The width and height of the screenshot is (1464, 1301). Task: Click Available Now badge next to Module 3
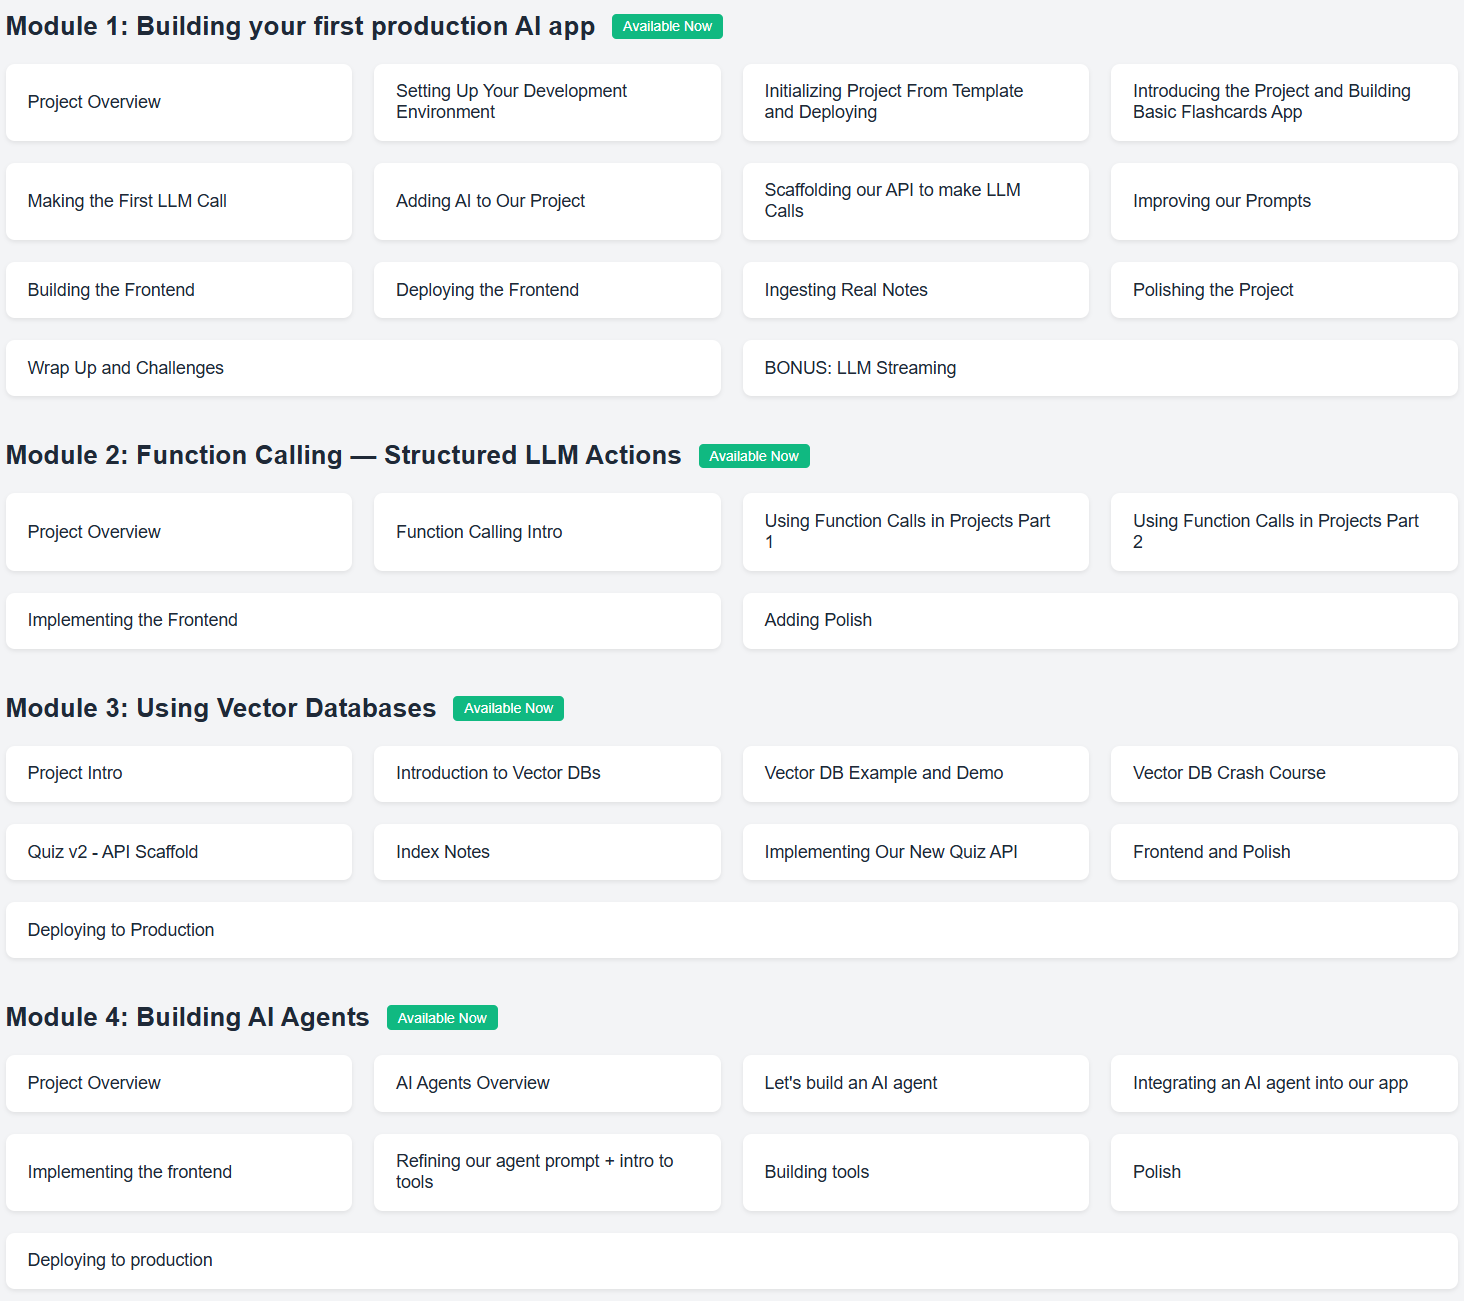pos(508,709)
